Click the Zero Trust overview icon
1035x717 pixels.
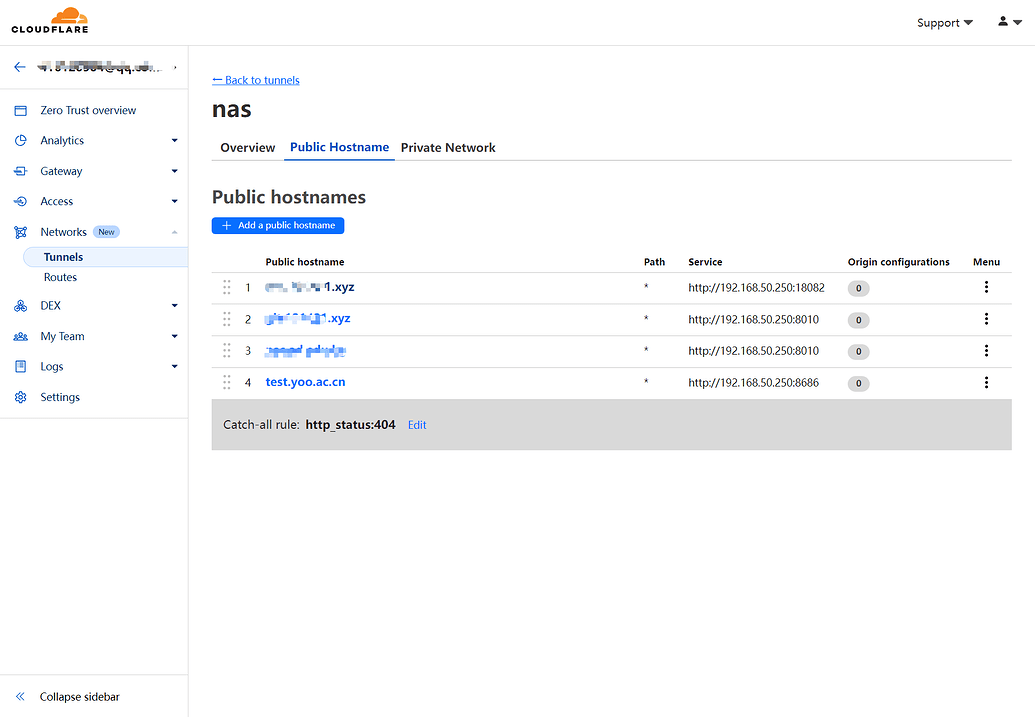point(20,110)
